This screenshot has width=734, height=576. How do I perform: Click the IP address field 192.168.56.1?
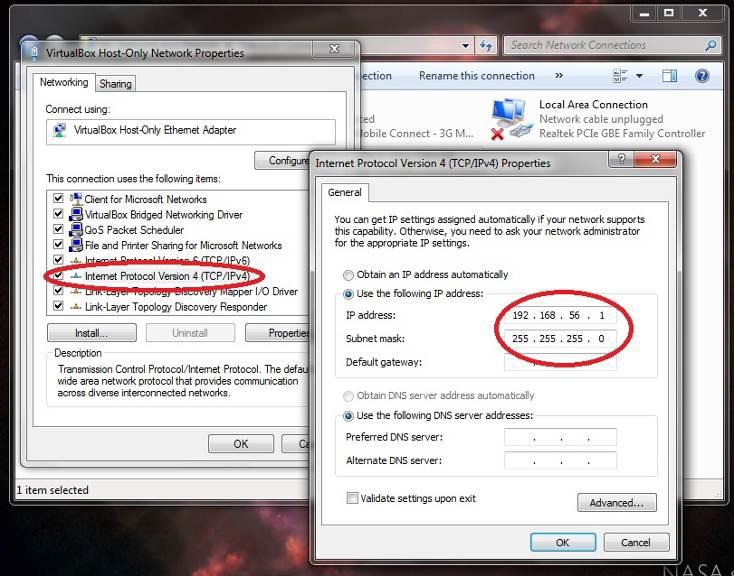[x=560, y=315]
